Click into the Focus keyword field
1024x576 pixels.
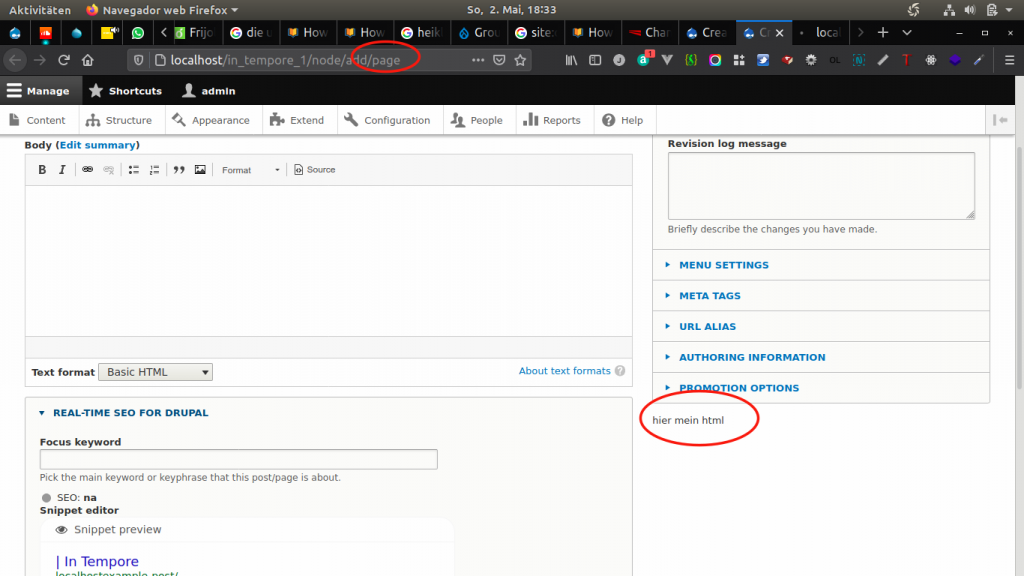[238, 459]
